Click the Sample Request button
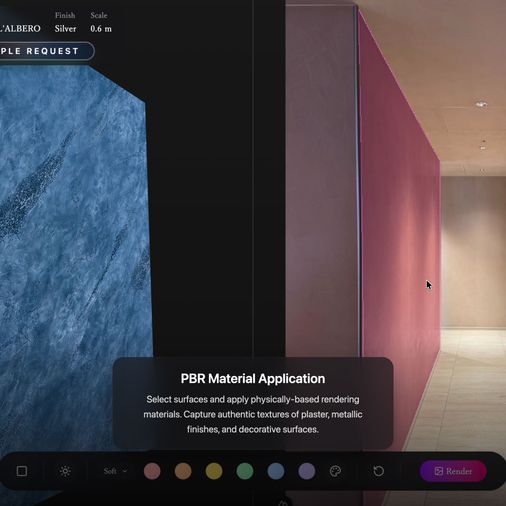Viewport: 506px width, 506px height. click(47, 51)
